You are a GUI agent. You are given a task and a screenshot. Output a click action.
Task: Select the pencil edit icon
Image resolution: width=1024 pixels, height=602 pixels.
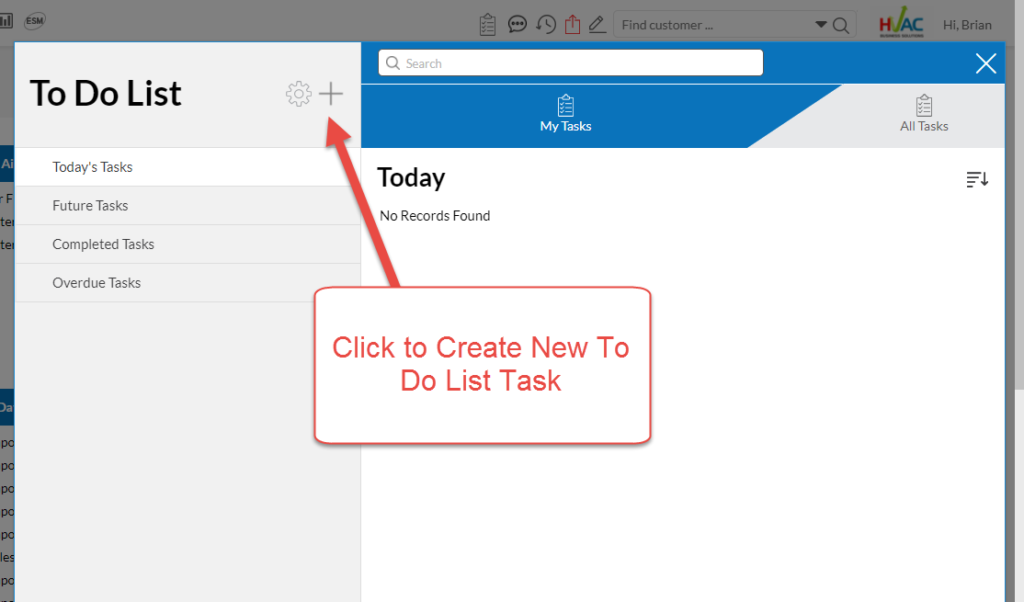pyautogui.click(x=597, y=23)
